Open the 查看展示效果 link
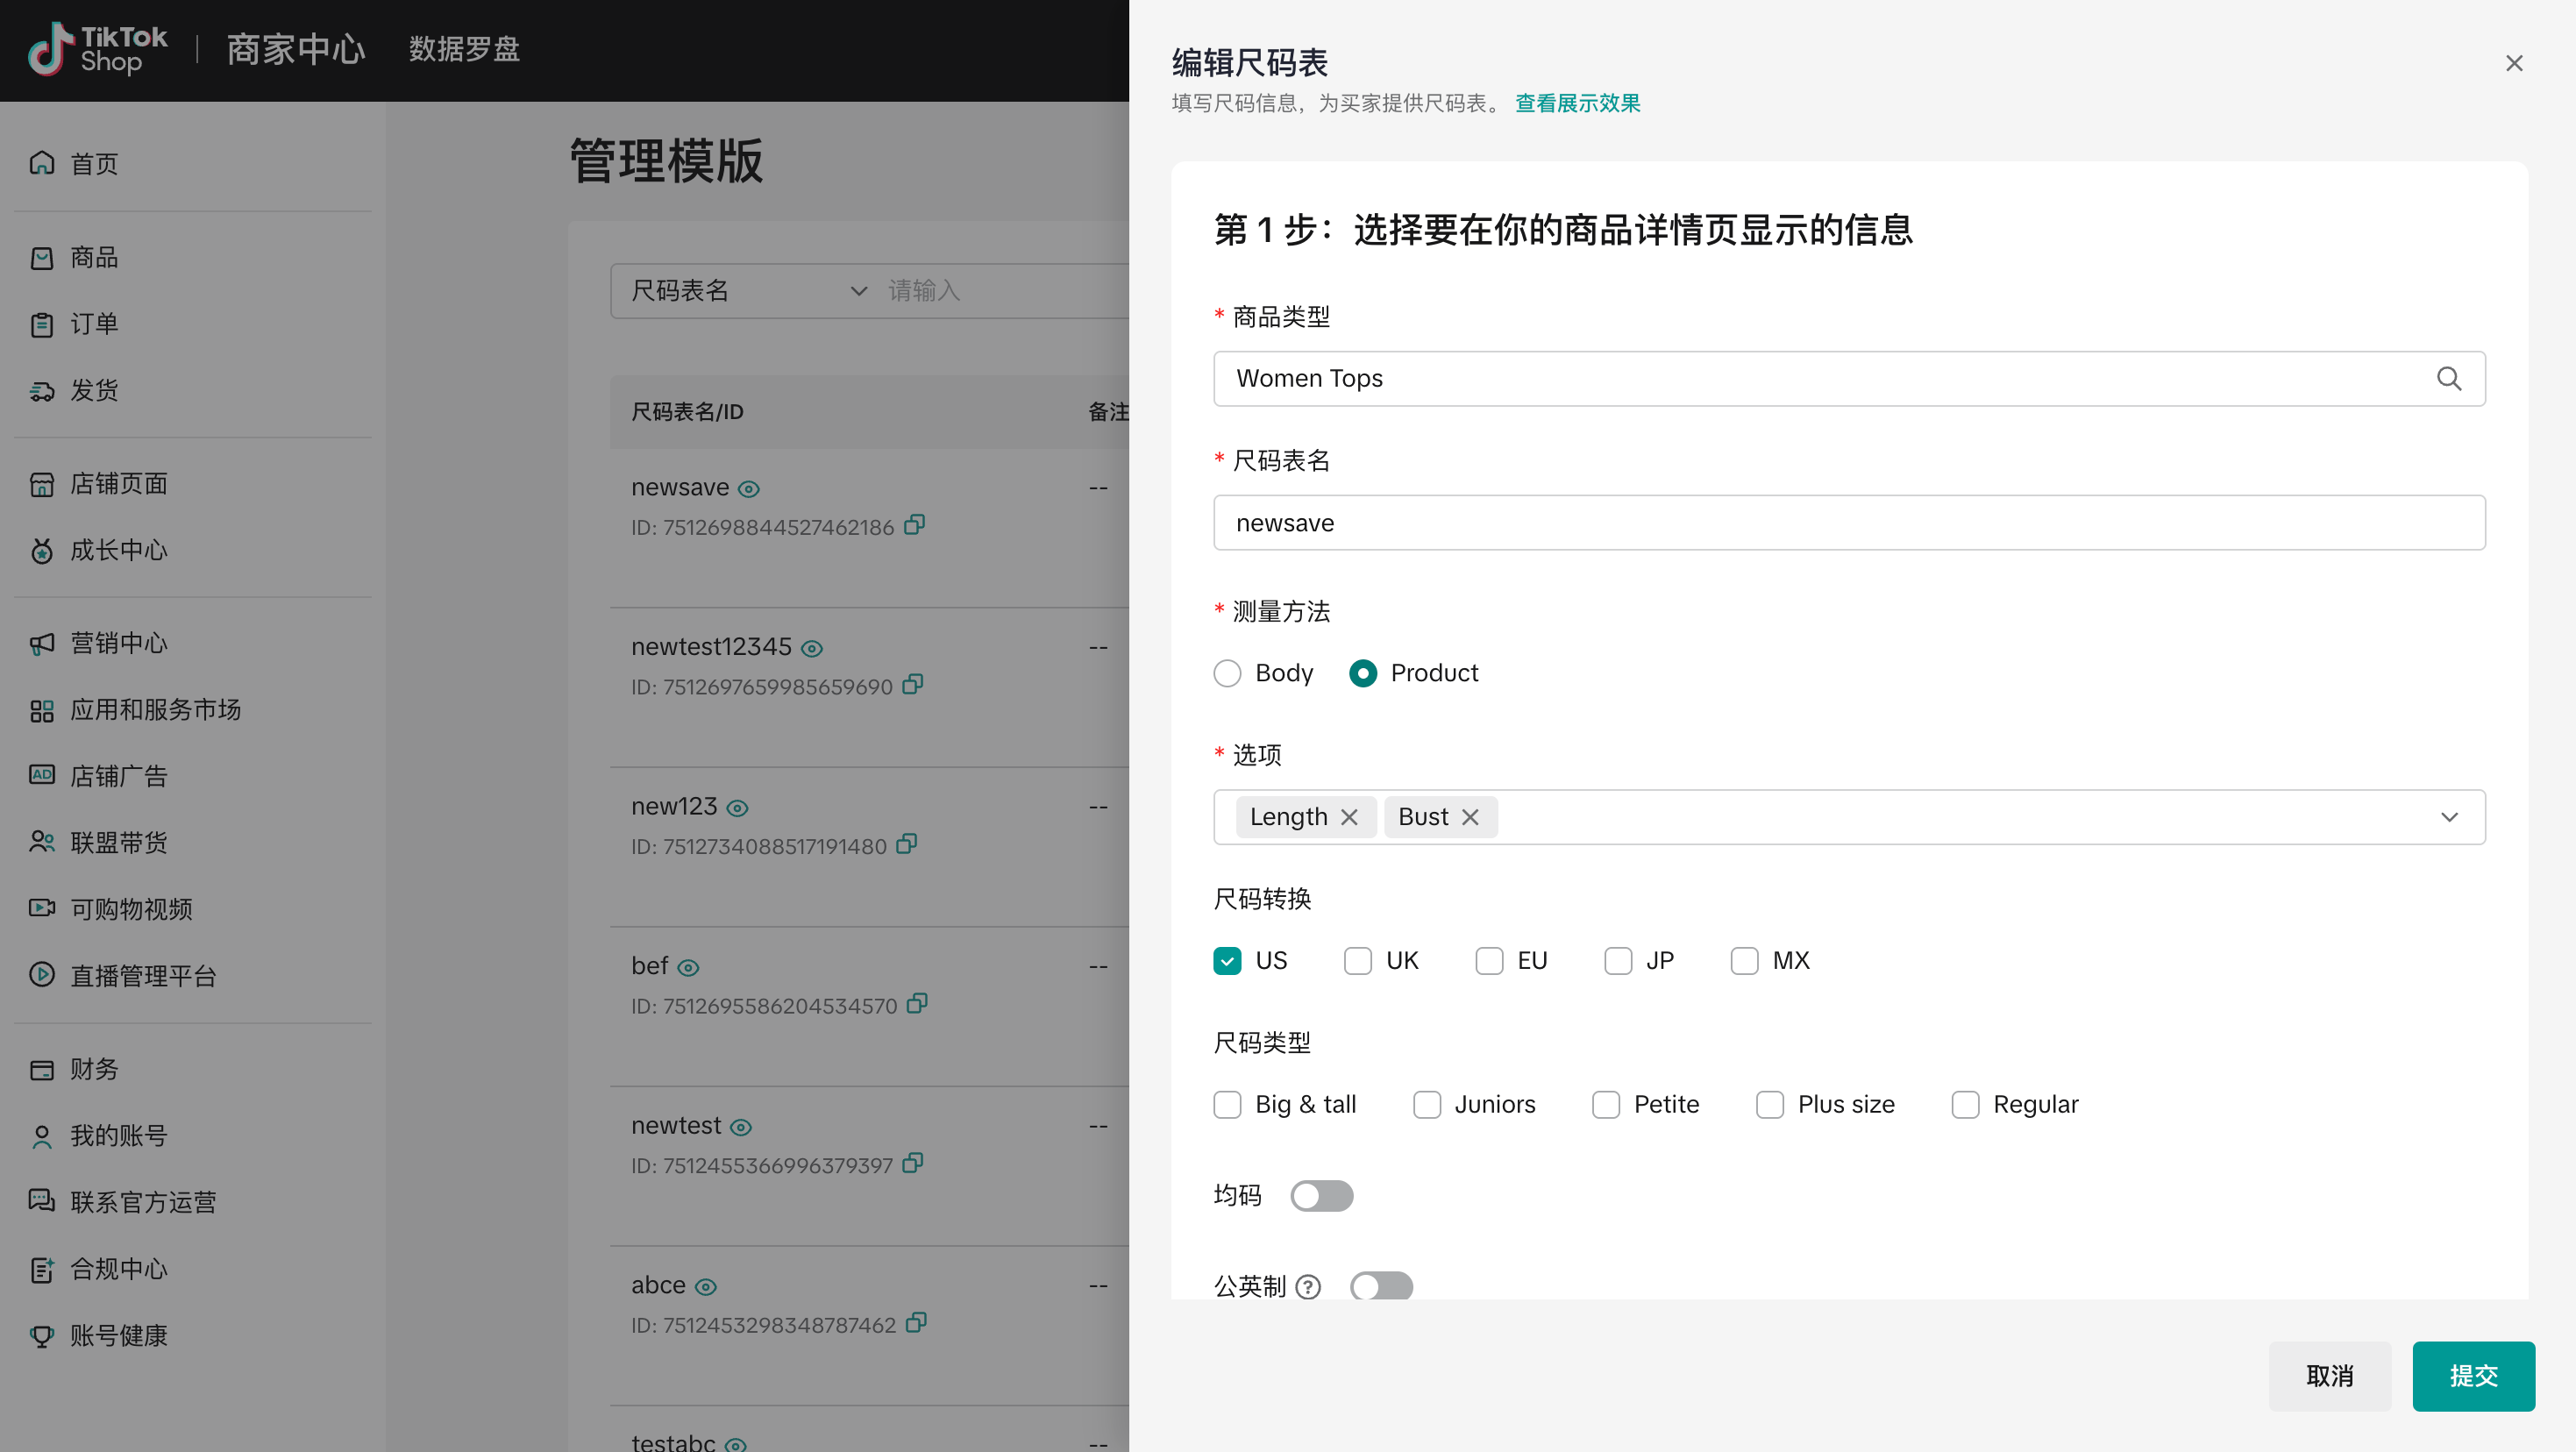The image size is (2576, 1452). point(1577,103)
